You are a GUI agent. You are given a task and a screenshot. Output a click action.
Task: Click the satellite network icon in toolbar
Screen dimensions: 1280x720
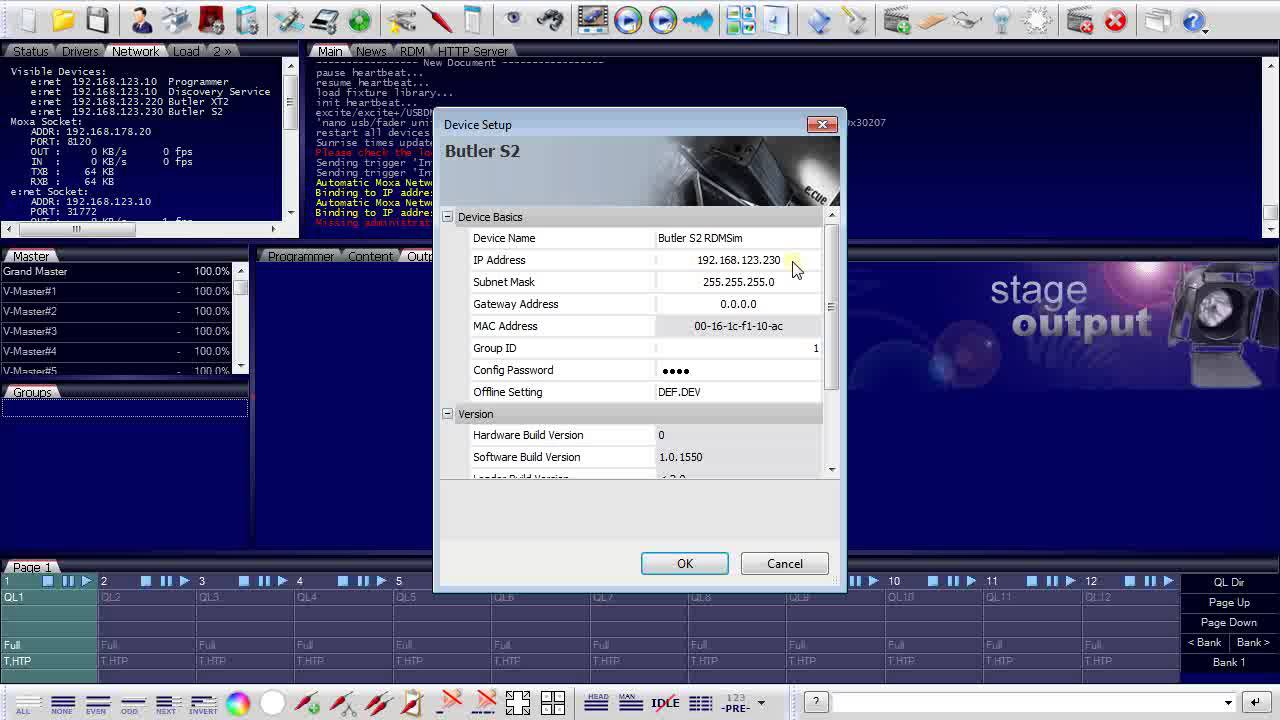(x=291, y=19)
